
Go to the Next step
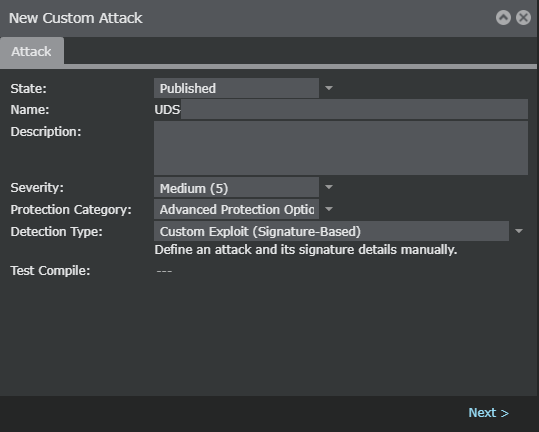(488, 413)
